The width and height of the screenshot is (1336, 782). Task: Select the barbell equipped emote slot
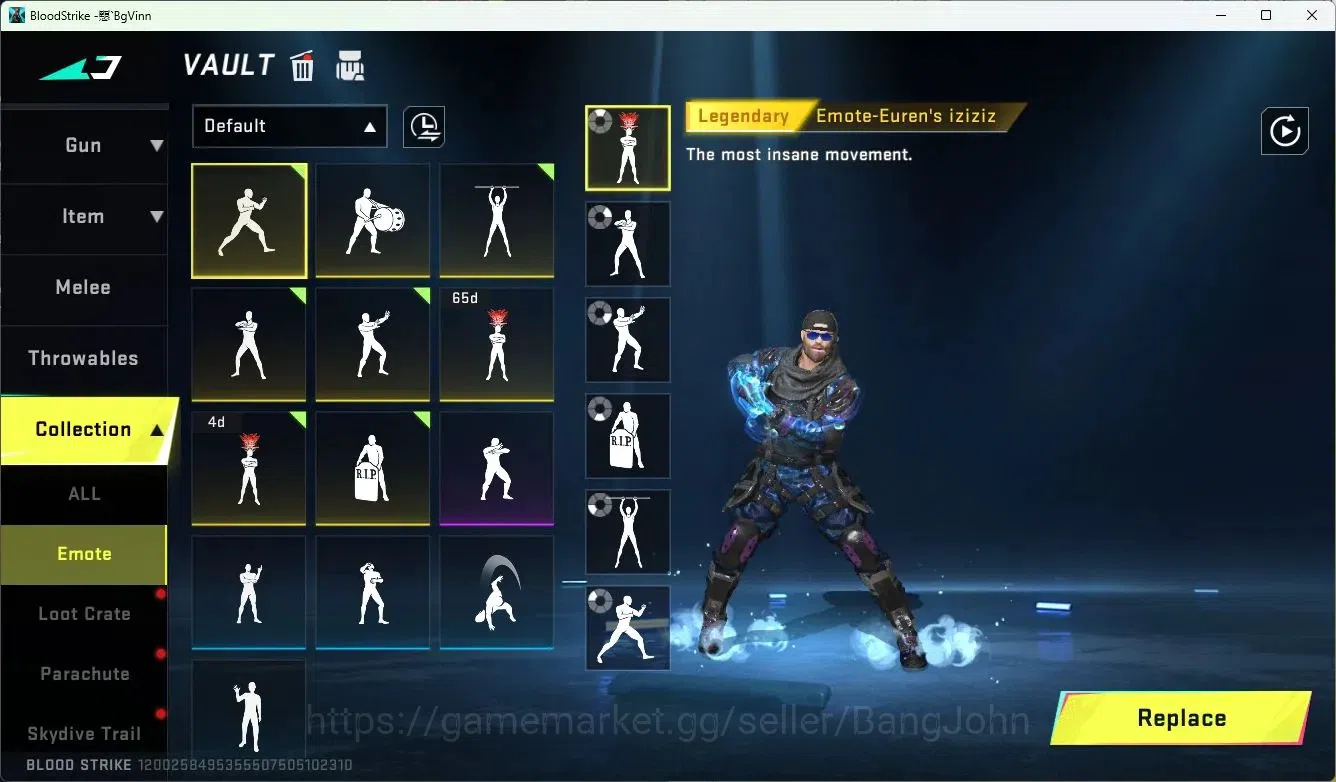[x=628, y=532]
